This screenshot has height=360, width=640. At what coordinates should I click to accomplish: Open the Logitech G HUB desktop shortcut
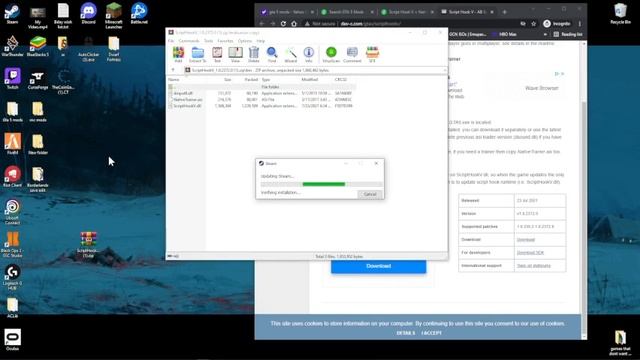pyautogui.click(x=12, y=278)
